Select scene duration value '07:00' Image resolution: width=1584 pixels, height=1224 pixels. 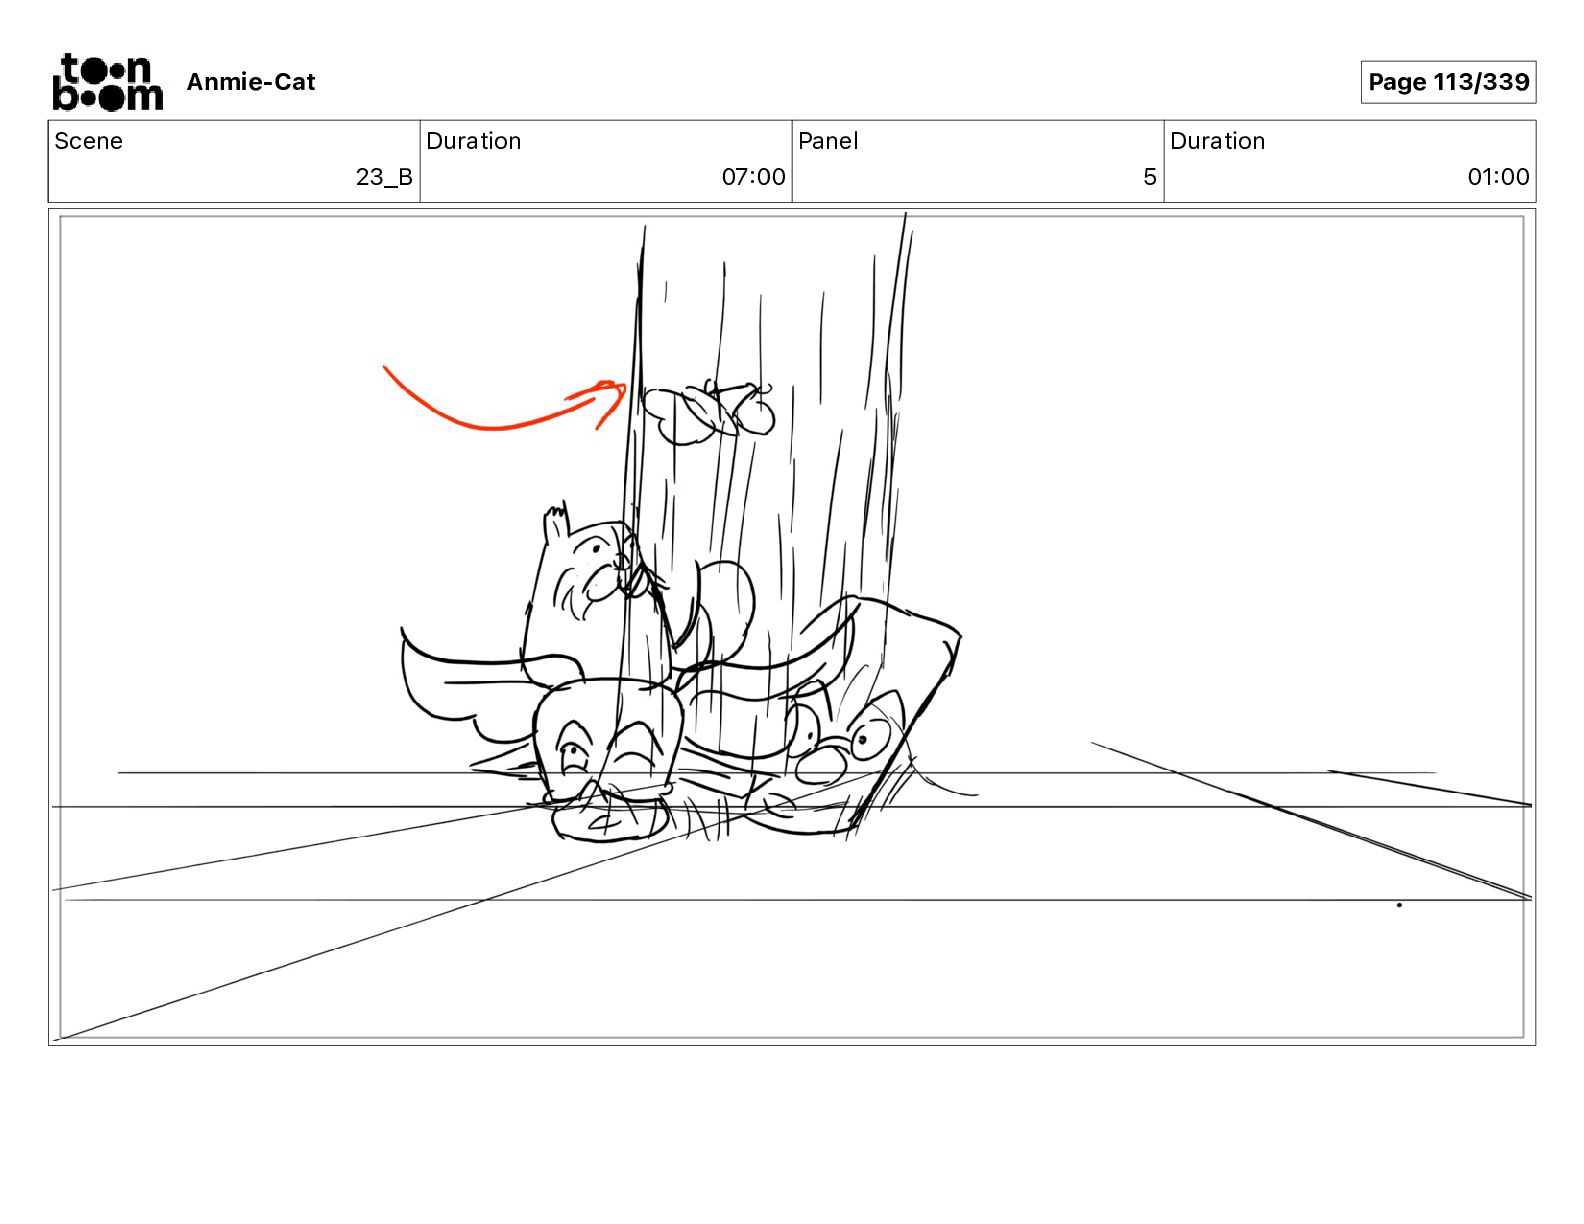(753, 177)
